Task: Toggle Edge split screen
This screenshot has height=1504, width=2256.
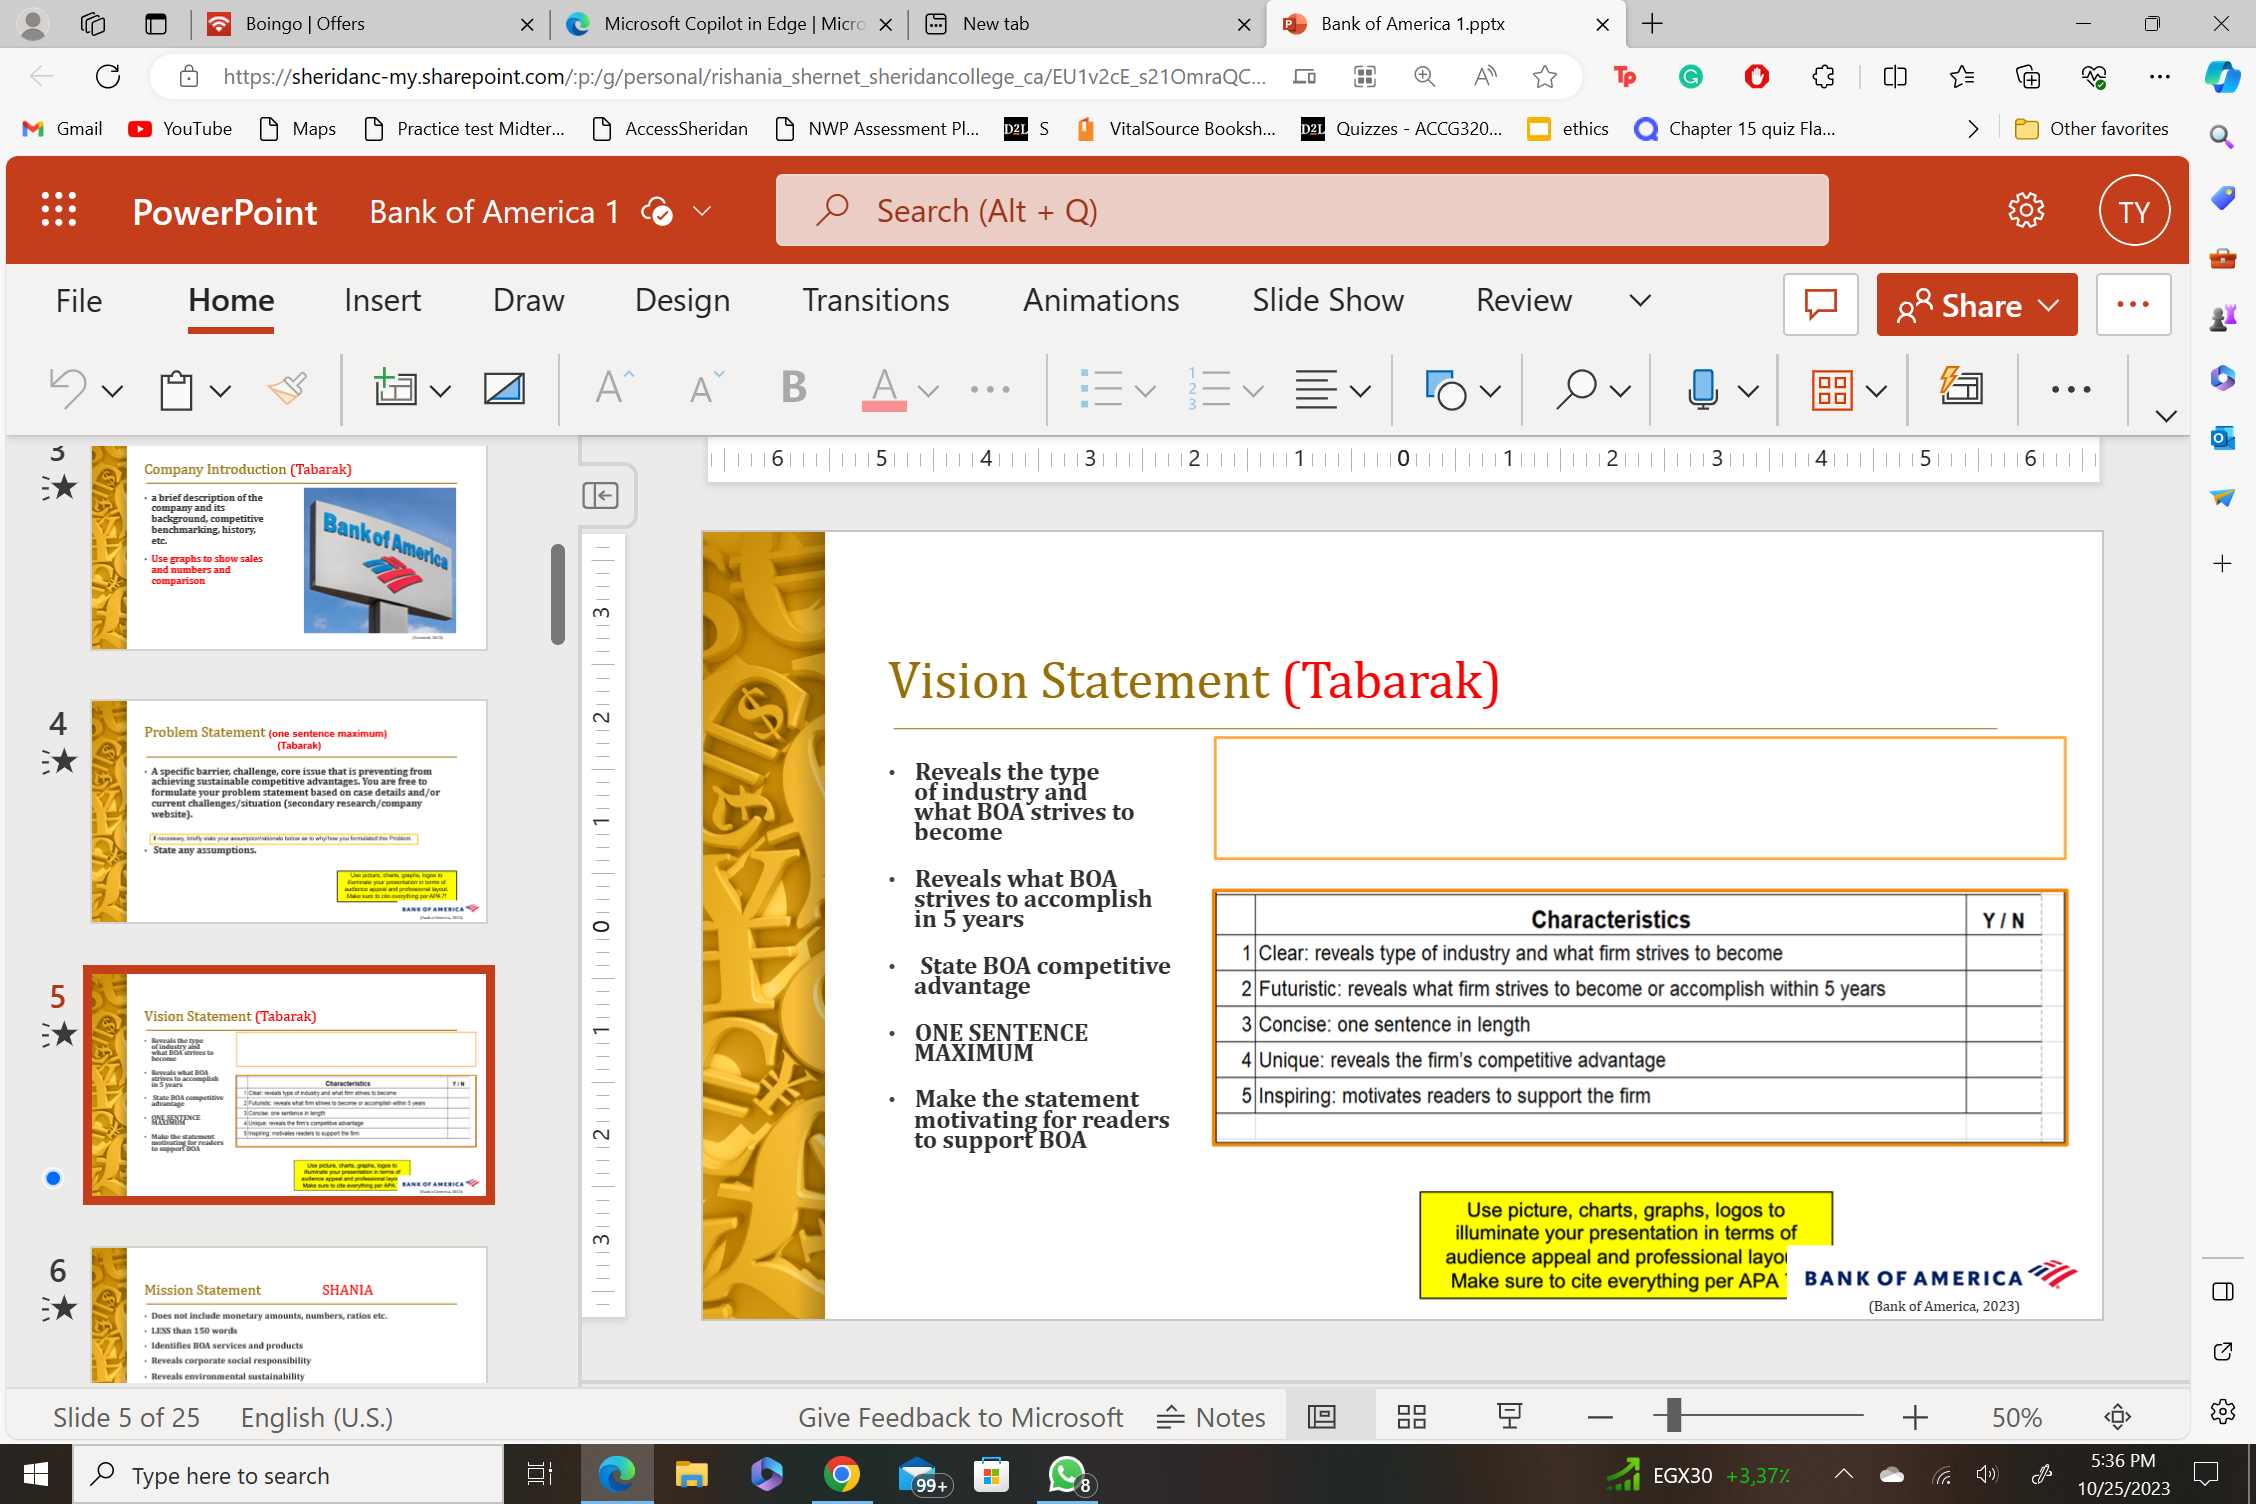Action: (1895, 77)
